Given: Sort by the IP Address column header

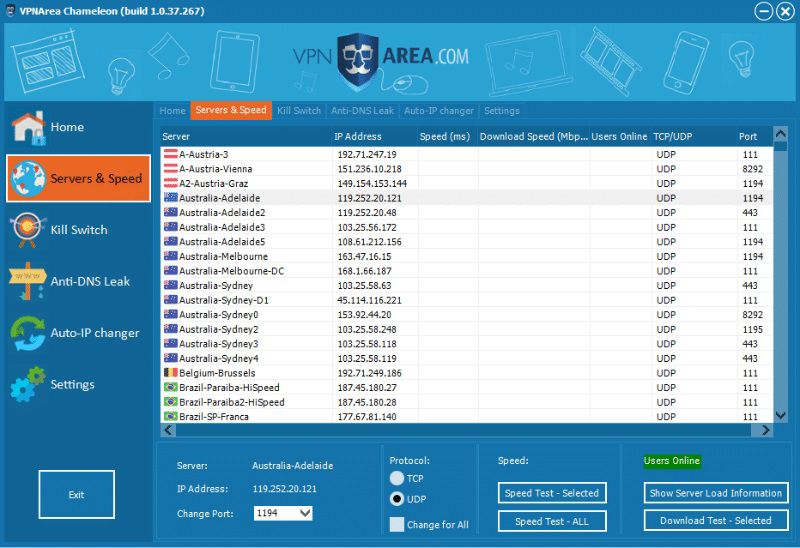Looking at the screenshot, I should pos(375,137).
